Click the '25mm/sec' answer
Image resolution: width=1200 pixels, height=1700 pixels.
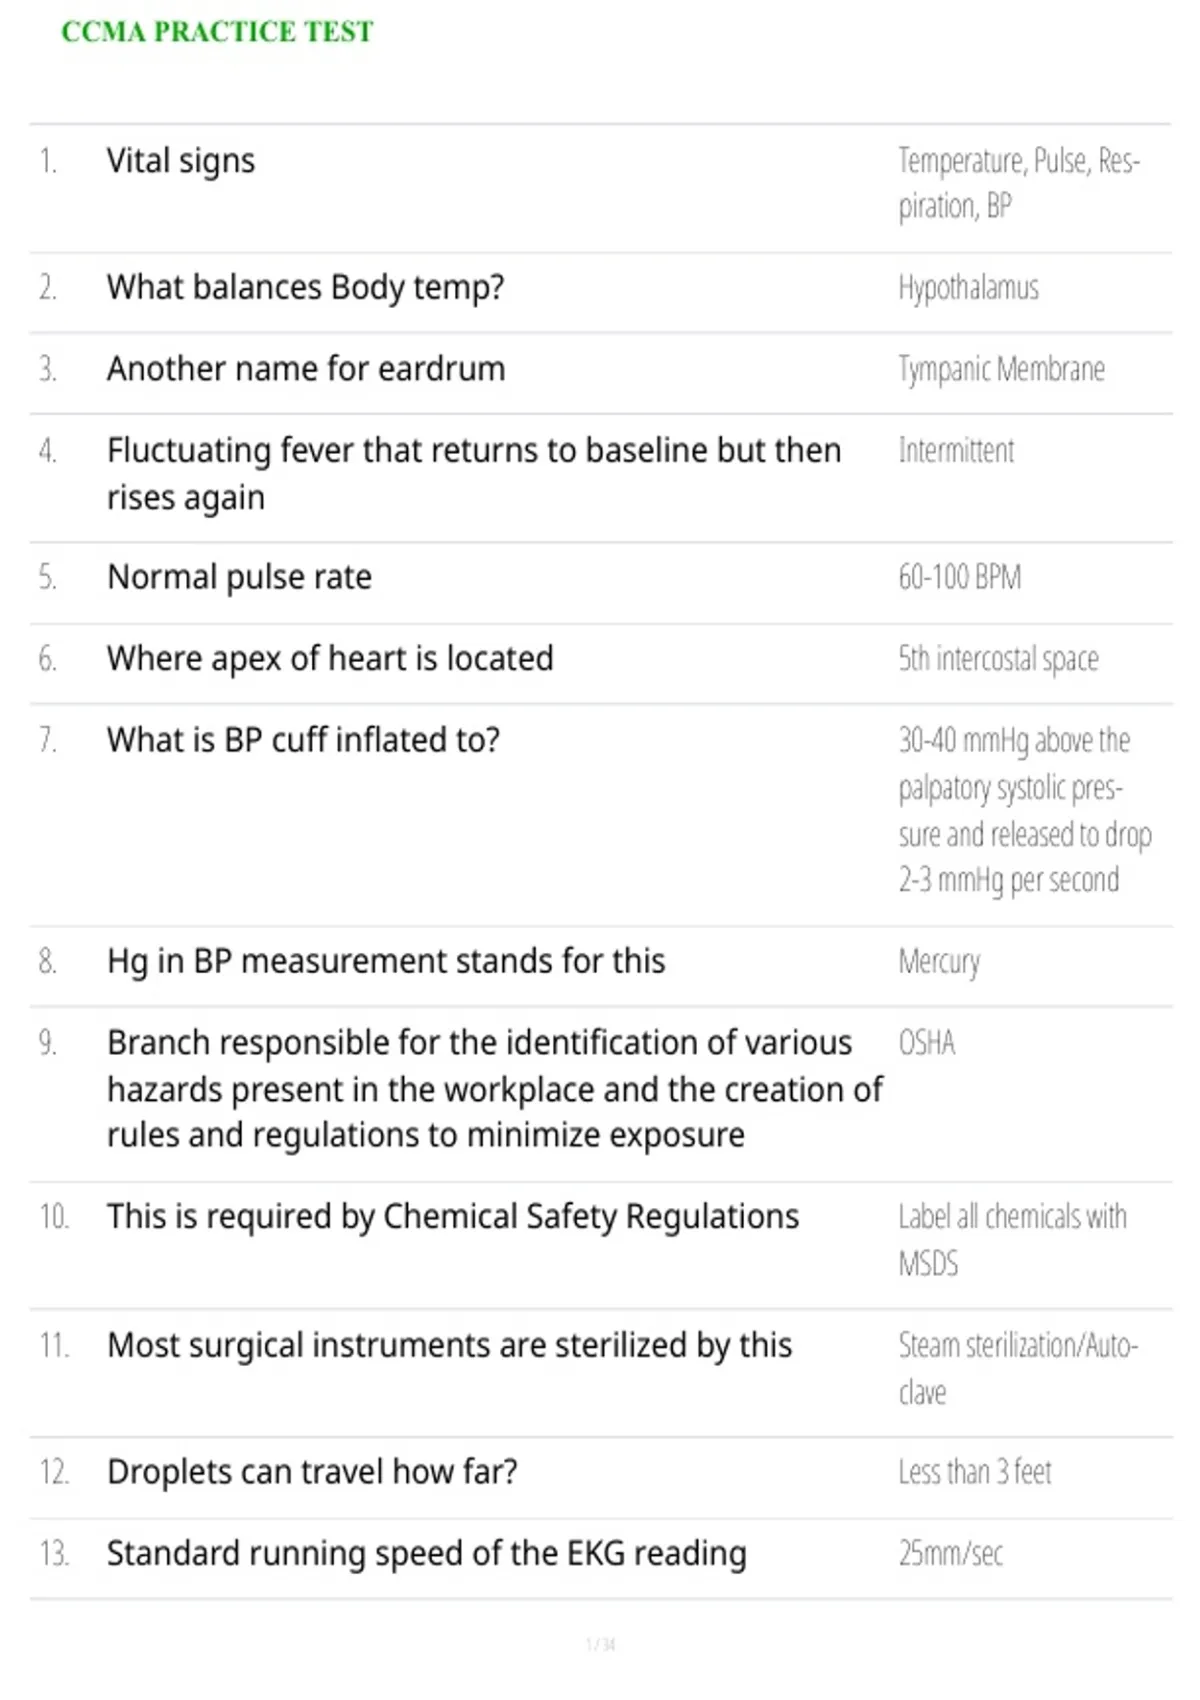point(950,1553)
